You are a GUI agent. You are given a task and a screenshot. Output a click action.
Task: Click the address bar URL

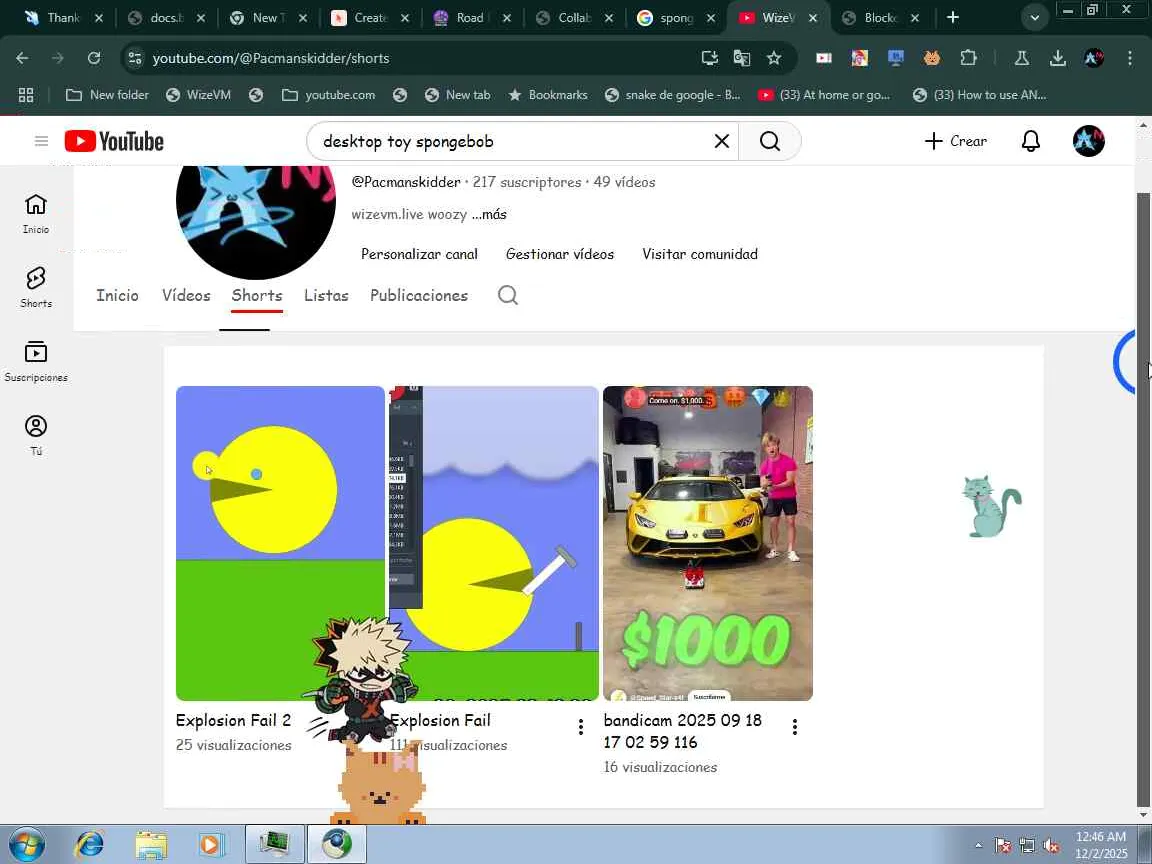point(271,58)
